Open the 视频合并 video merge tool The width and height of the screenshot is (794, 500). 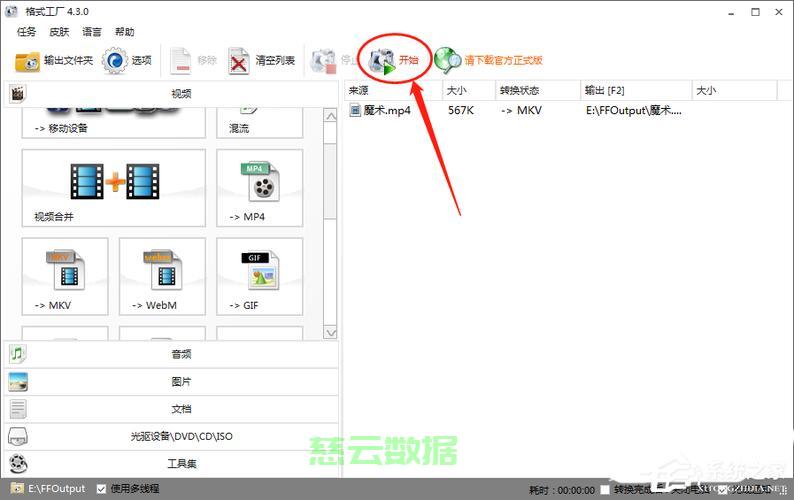coord(113,189)
